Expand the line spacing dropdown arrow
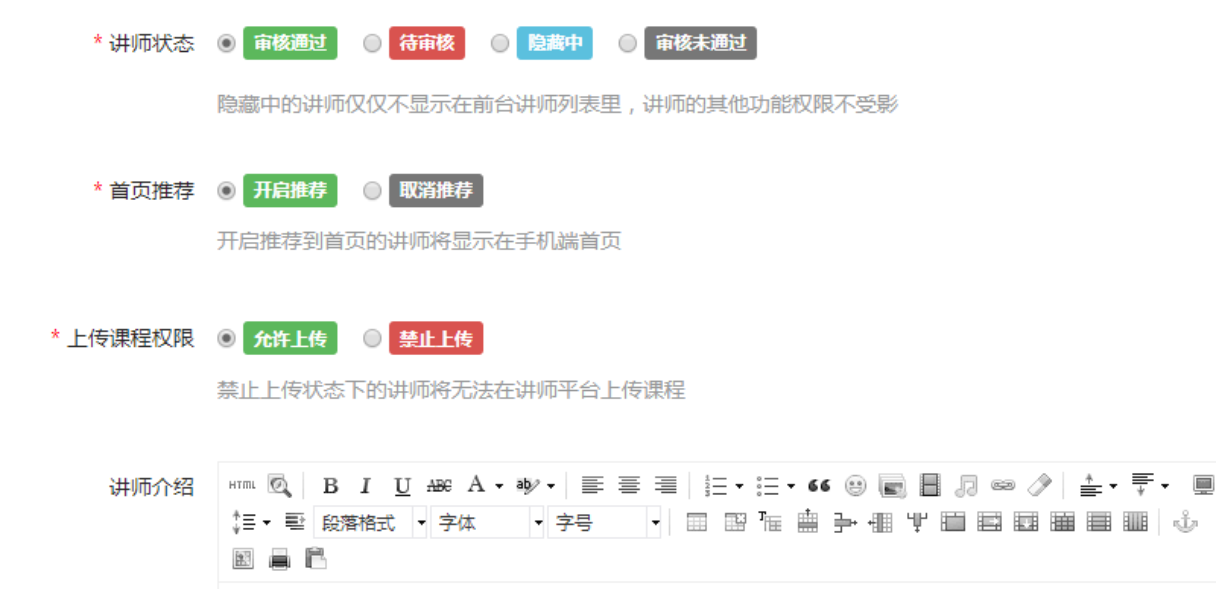This screenshot has width=1216, height=589. (267, 523)
